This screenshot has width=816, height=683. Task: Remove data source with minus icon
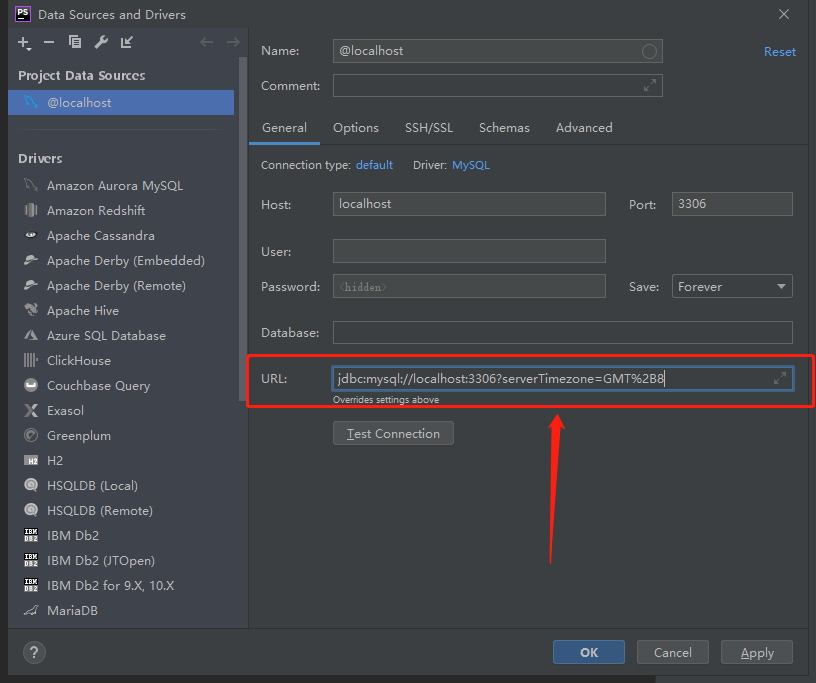(x=49, y=42)
